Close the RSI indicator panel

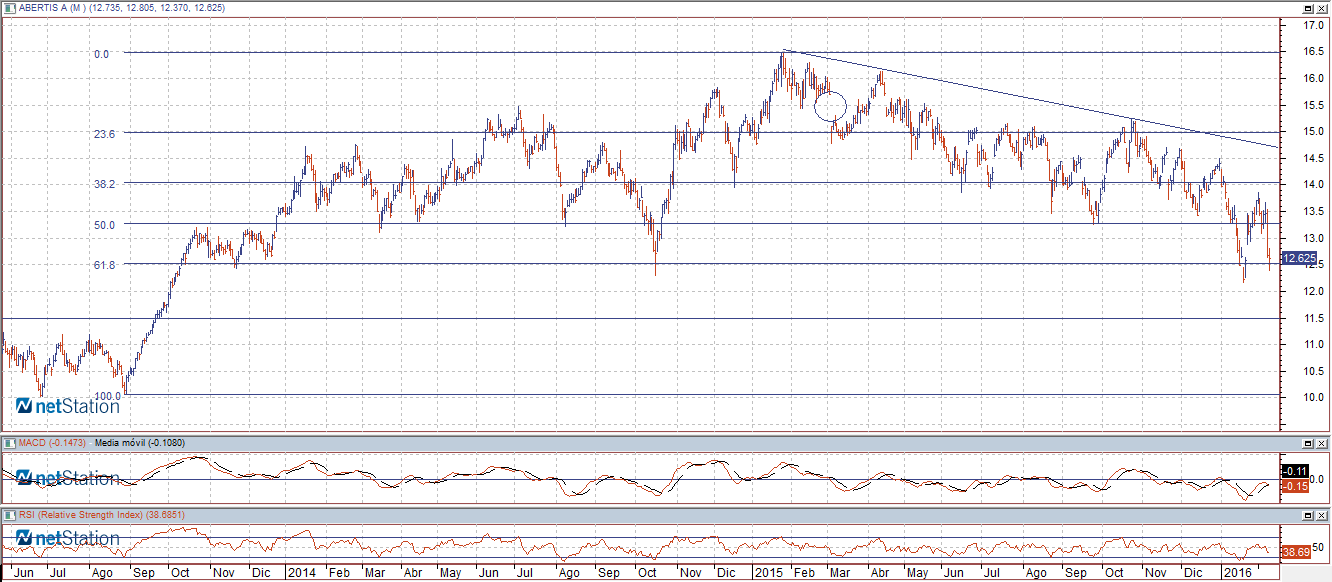(1321, 514)
